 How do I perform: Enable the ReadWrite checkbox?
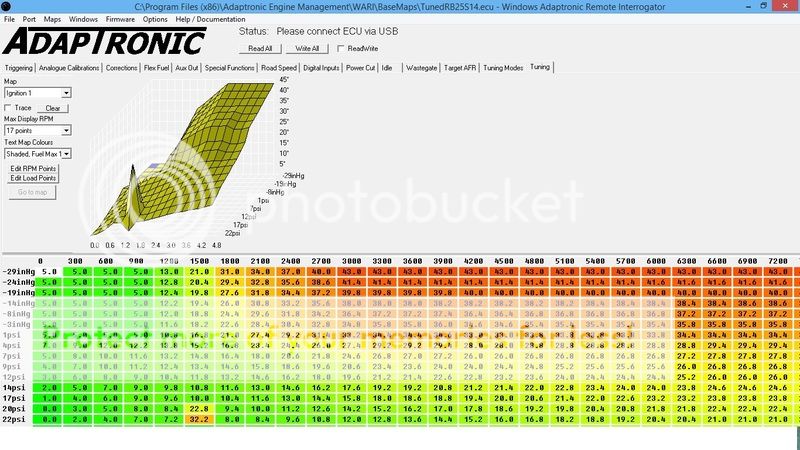tap(343, 48)
